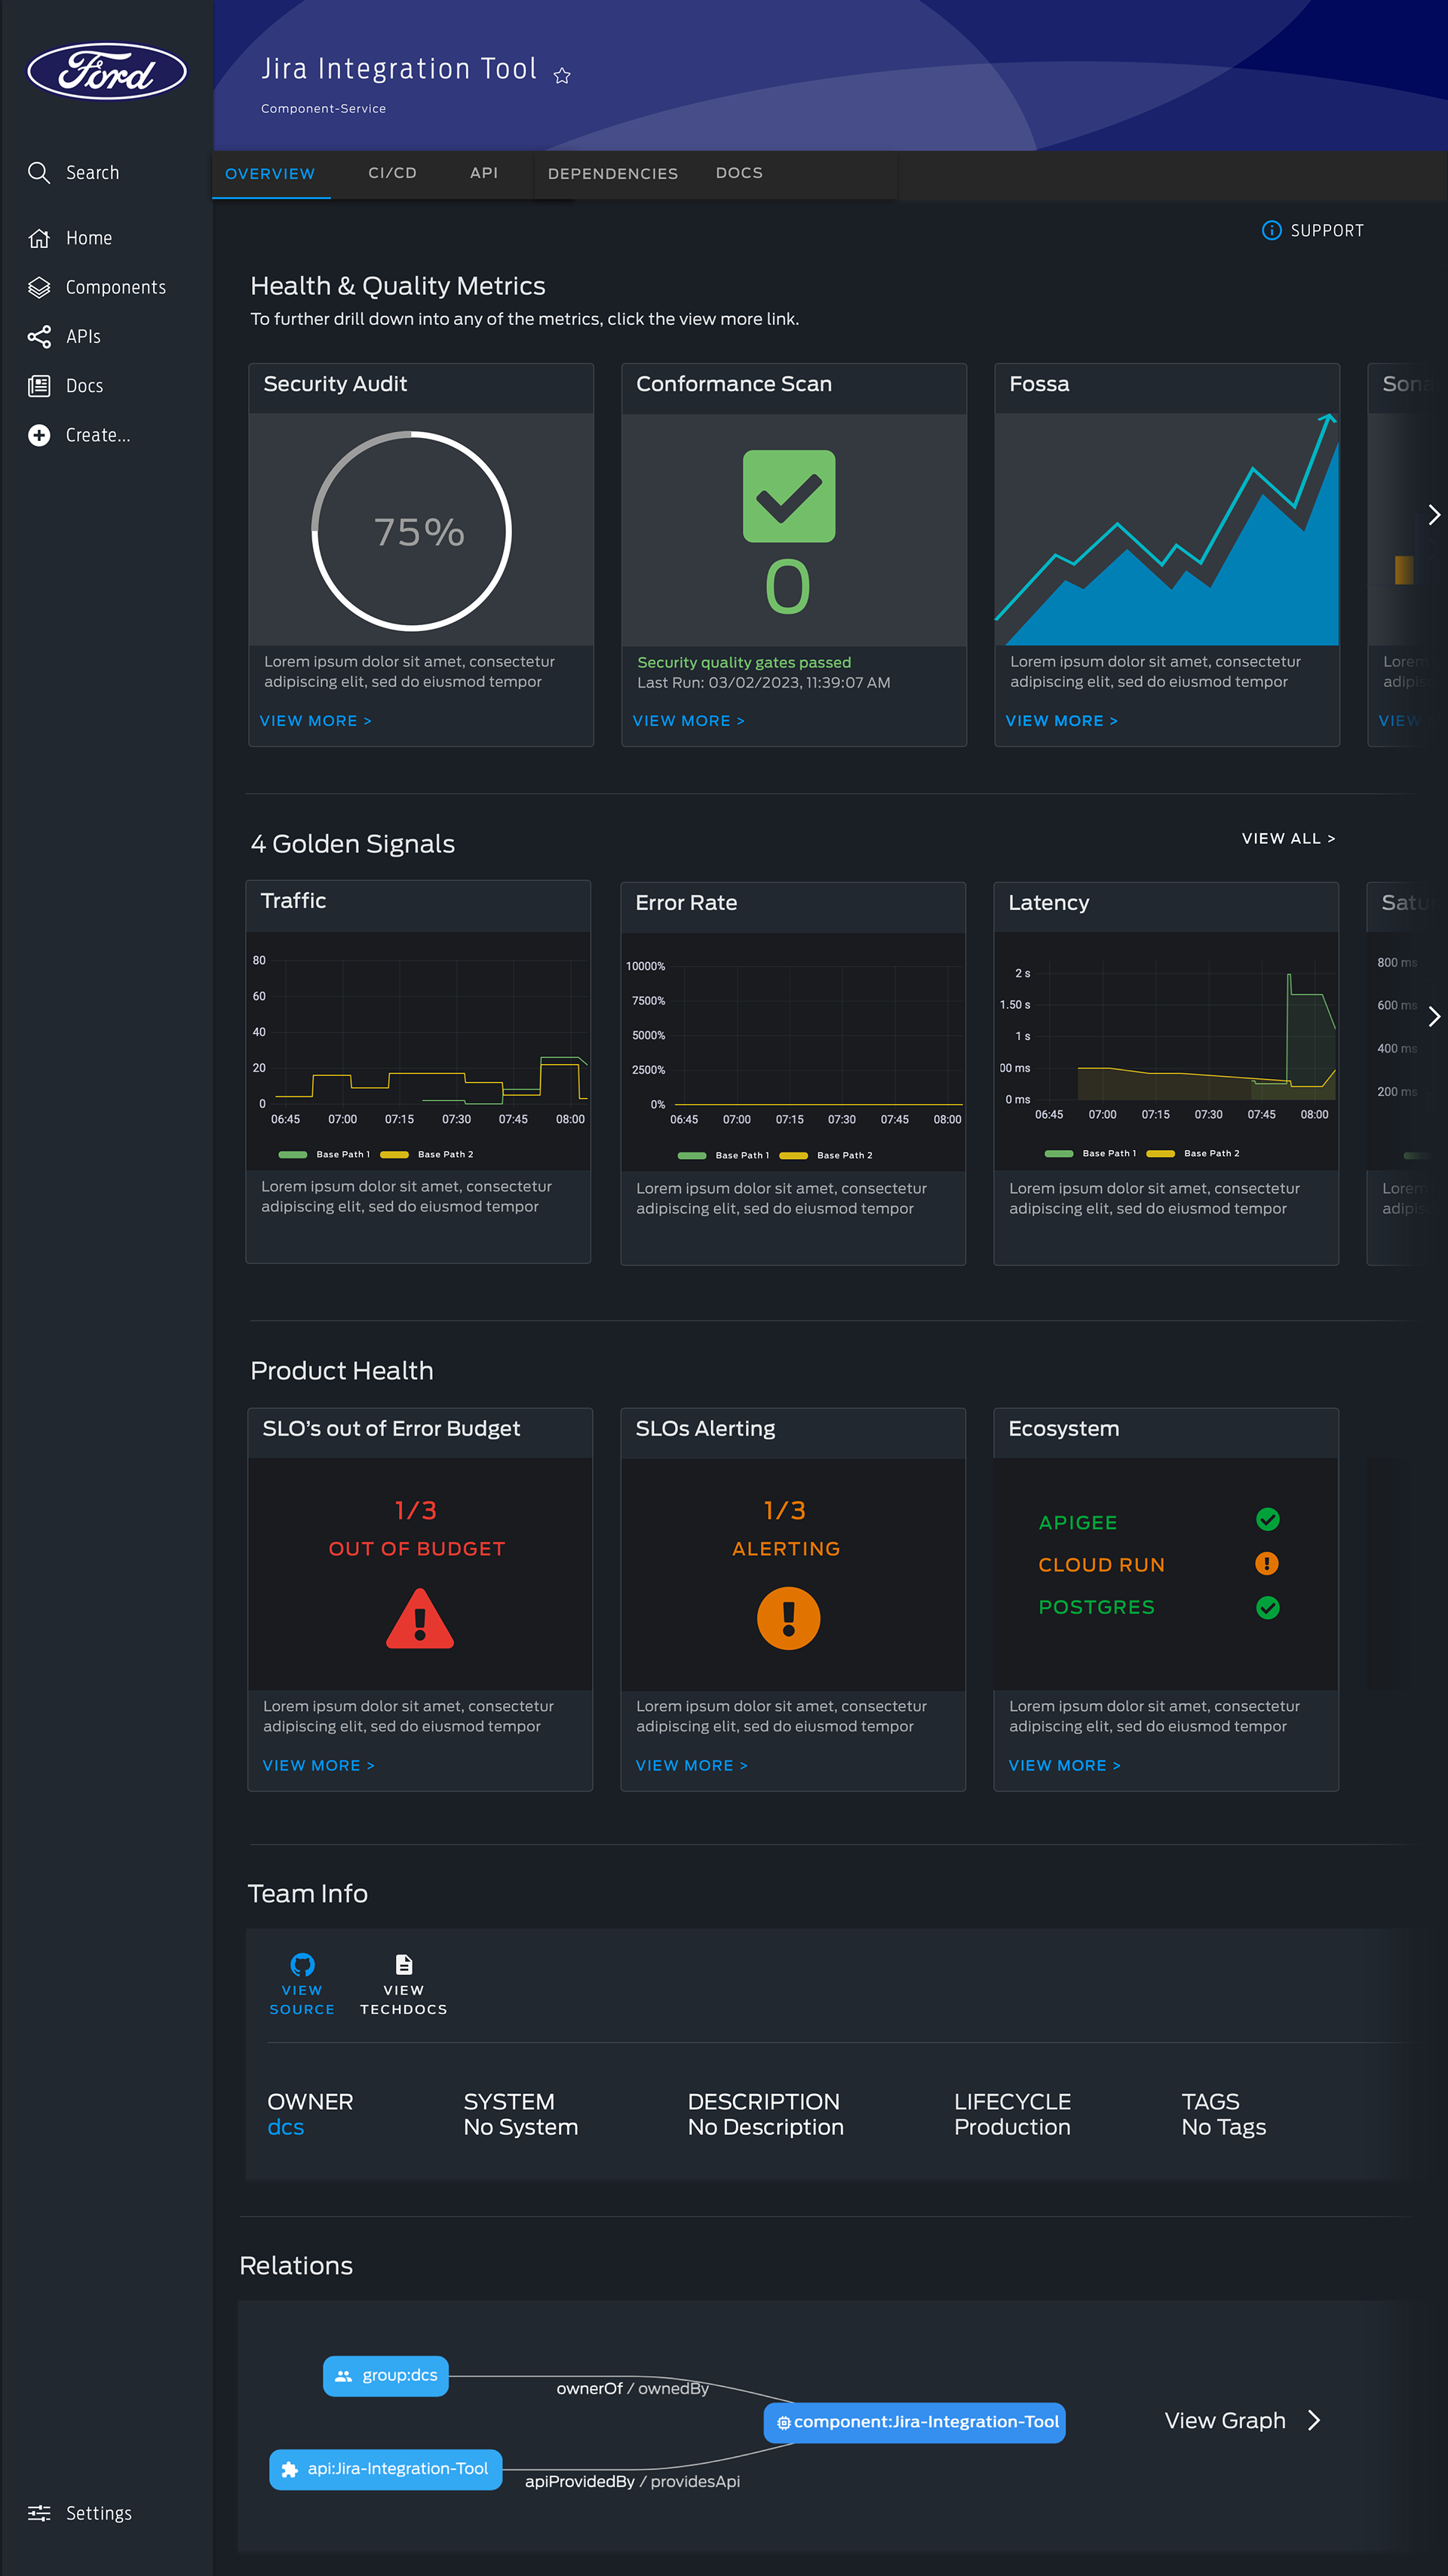Viewport: 1448px width, 2576px height.
Task: Click View More under SLOs Alerting
Action: pos(692,1766)
